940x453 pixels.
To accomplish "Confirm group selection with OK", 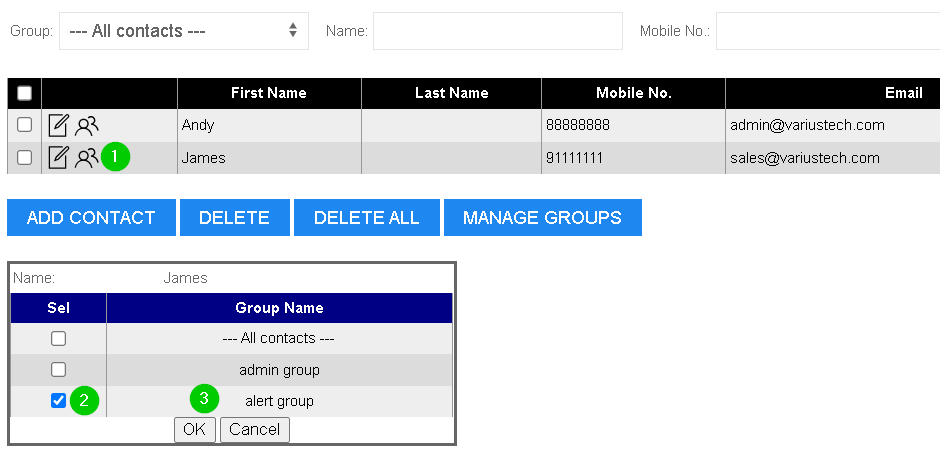I will point(195,430).
